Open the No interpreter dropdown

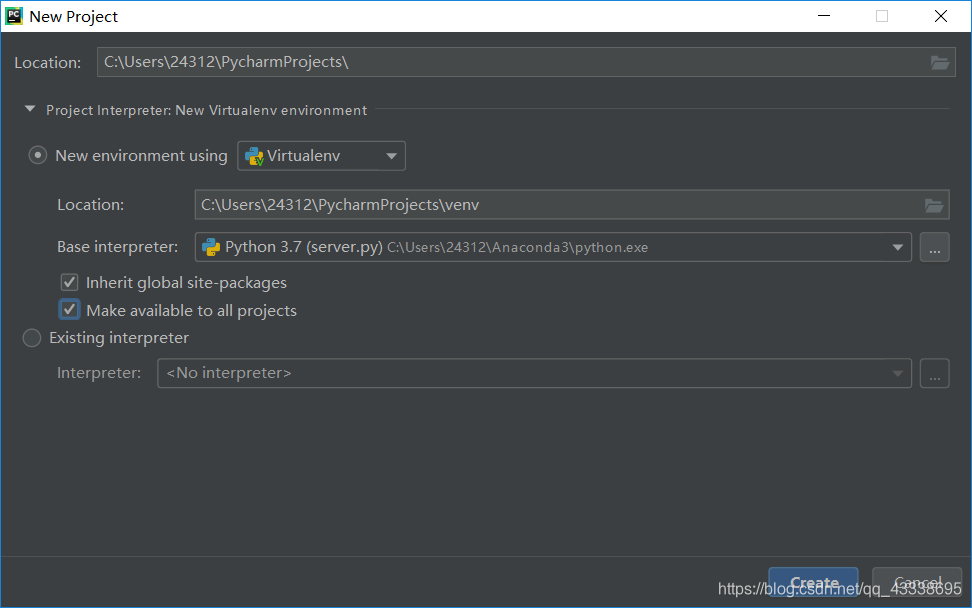pyautogui.click(x=534, y=373)
